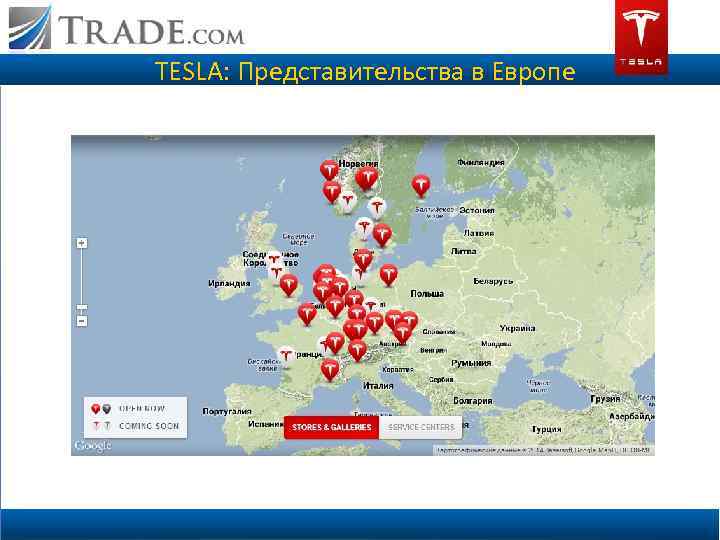Click the Украина country label

tap(517, 328)
